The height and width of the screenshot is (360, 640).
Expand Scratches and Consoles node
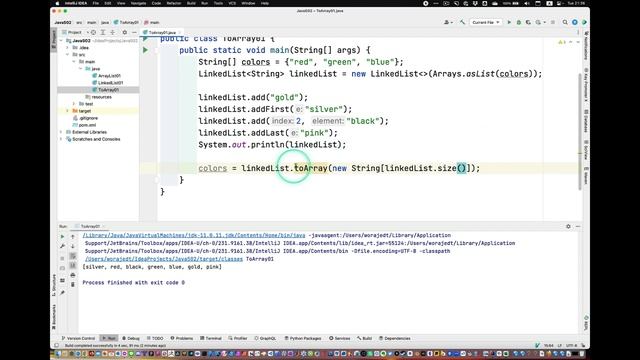[61, 139]
